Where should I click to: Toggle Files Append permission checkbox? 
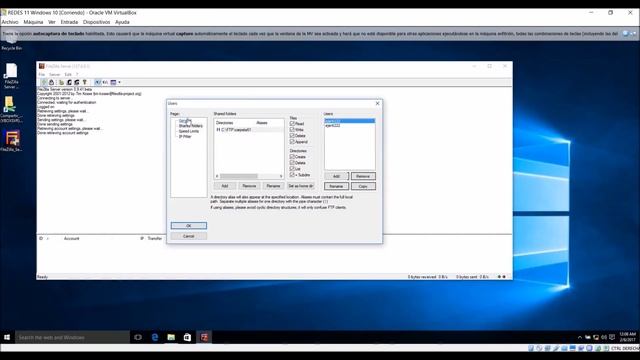point(292,142)
